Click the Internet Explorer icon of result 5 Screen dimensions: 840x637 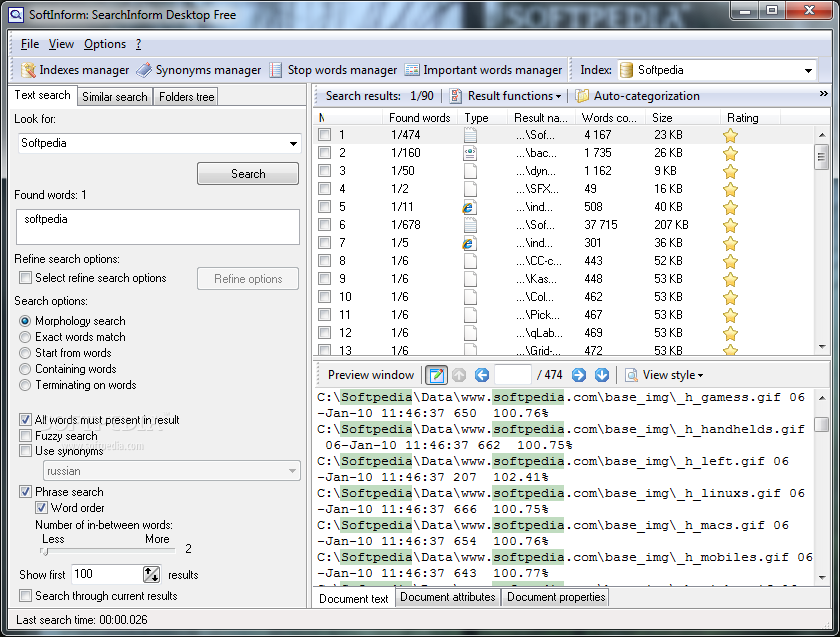tap(468, 207)
